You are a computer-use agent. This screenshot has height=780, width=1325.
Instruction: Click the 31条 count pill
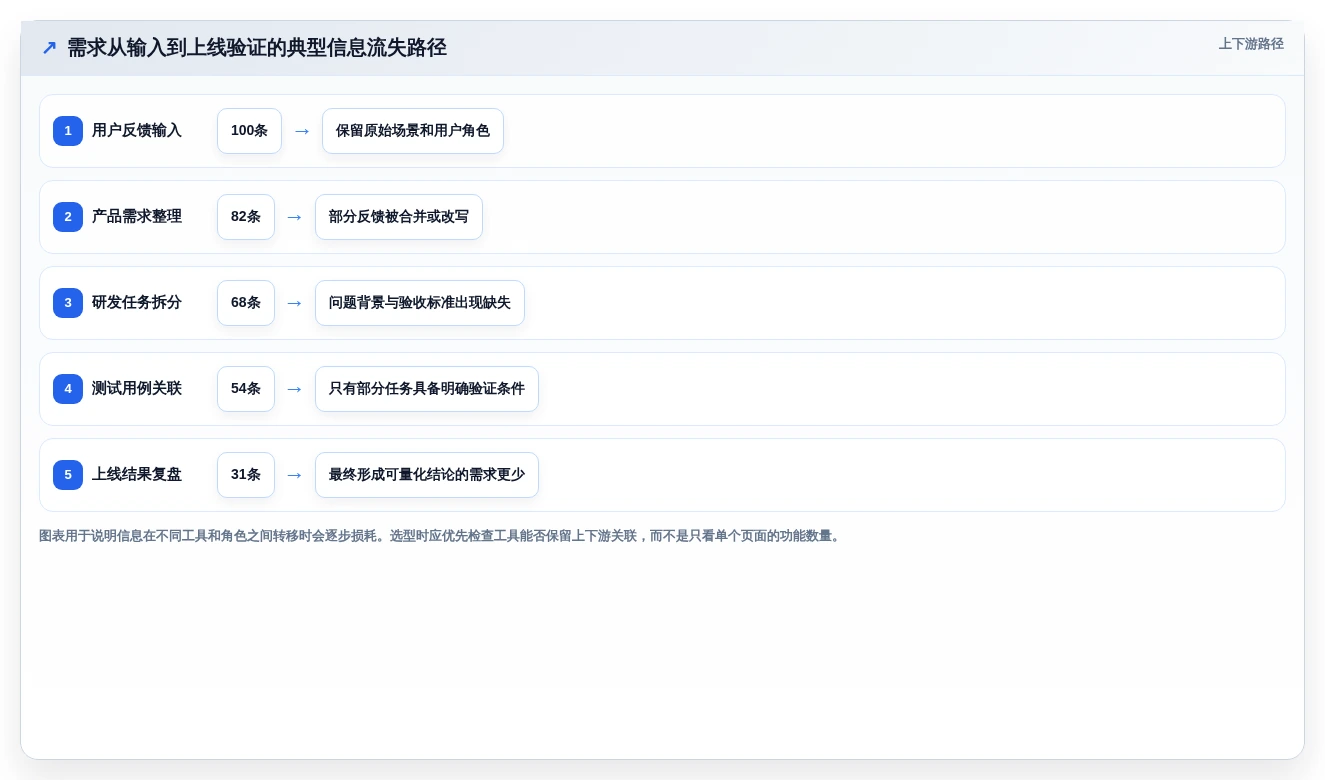coord(246,475)
